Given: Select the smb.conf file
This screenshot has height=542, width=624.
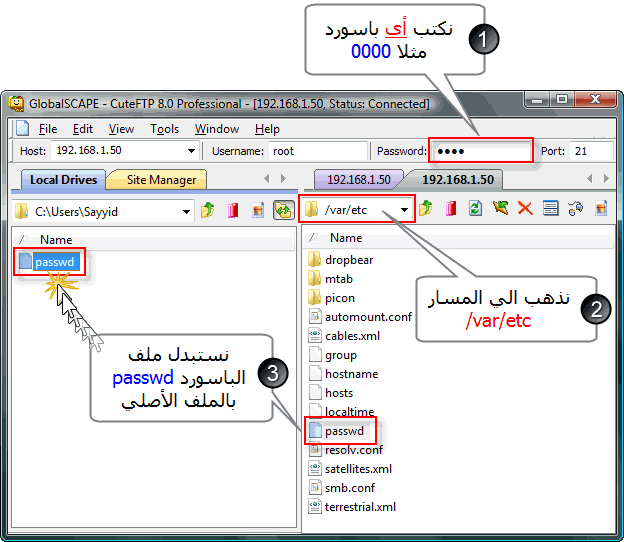Looking at the screenshot, I should 342,488.
